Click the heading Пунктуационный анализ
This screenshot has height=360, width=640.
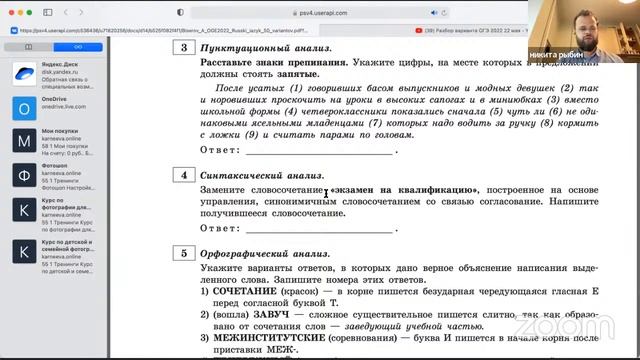click(266, 48)
